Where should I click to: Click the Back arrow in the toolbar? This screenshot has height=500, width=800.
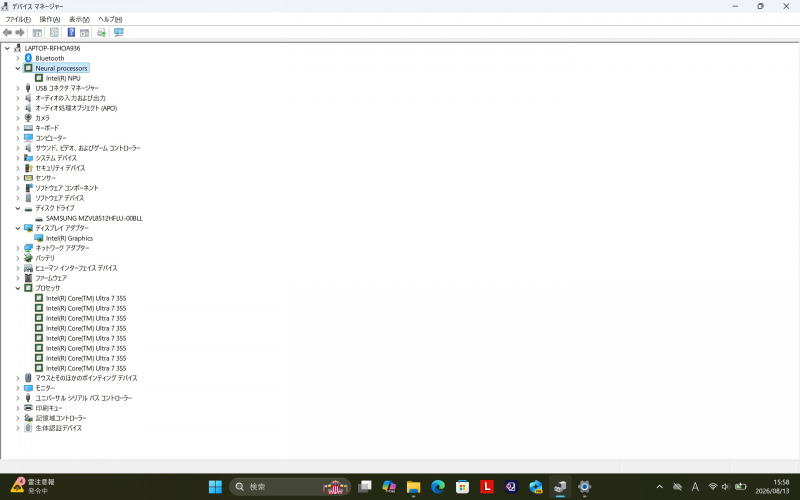click(x=7, y=33)
